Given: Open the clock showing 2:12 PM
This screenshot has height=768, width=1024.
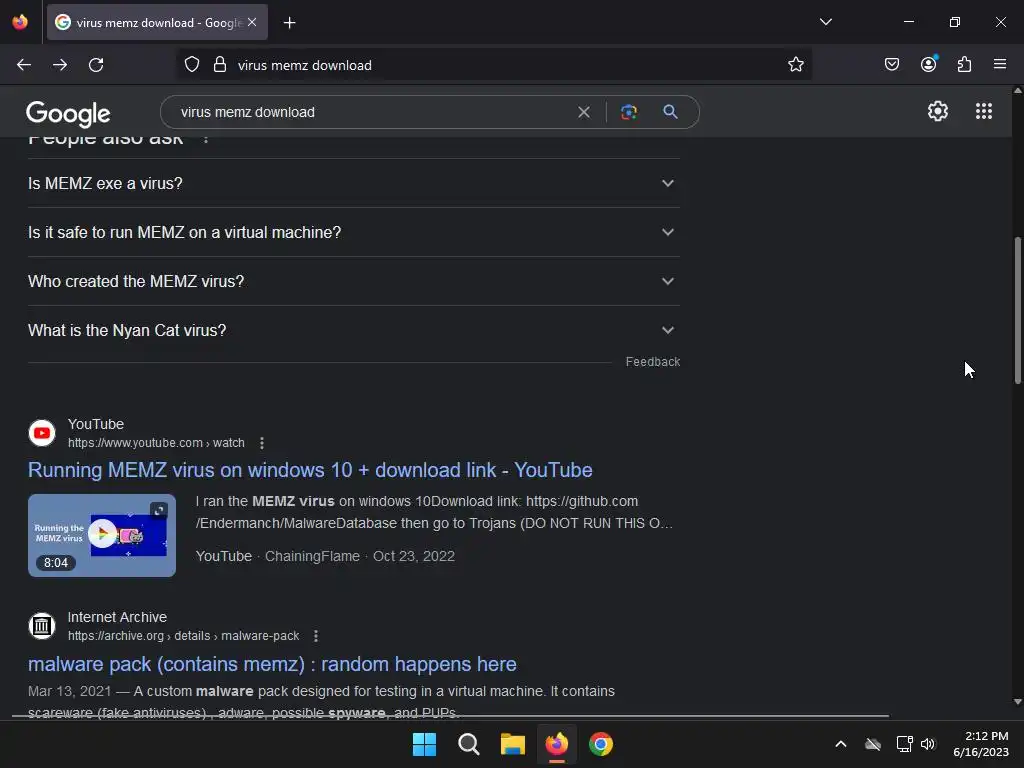Looking at the screenshot, I should point(981,744).
